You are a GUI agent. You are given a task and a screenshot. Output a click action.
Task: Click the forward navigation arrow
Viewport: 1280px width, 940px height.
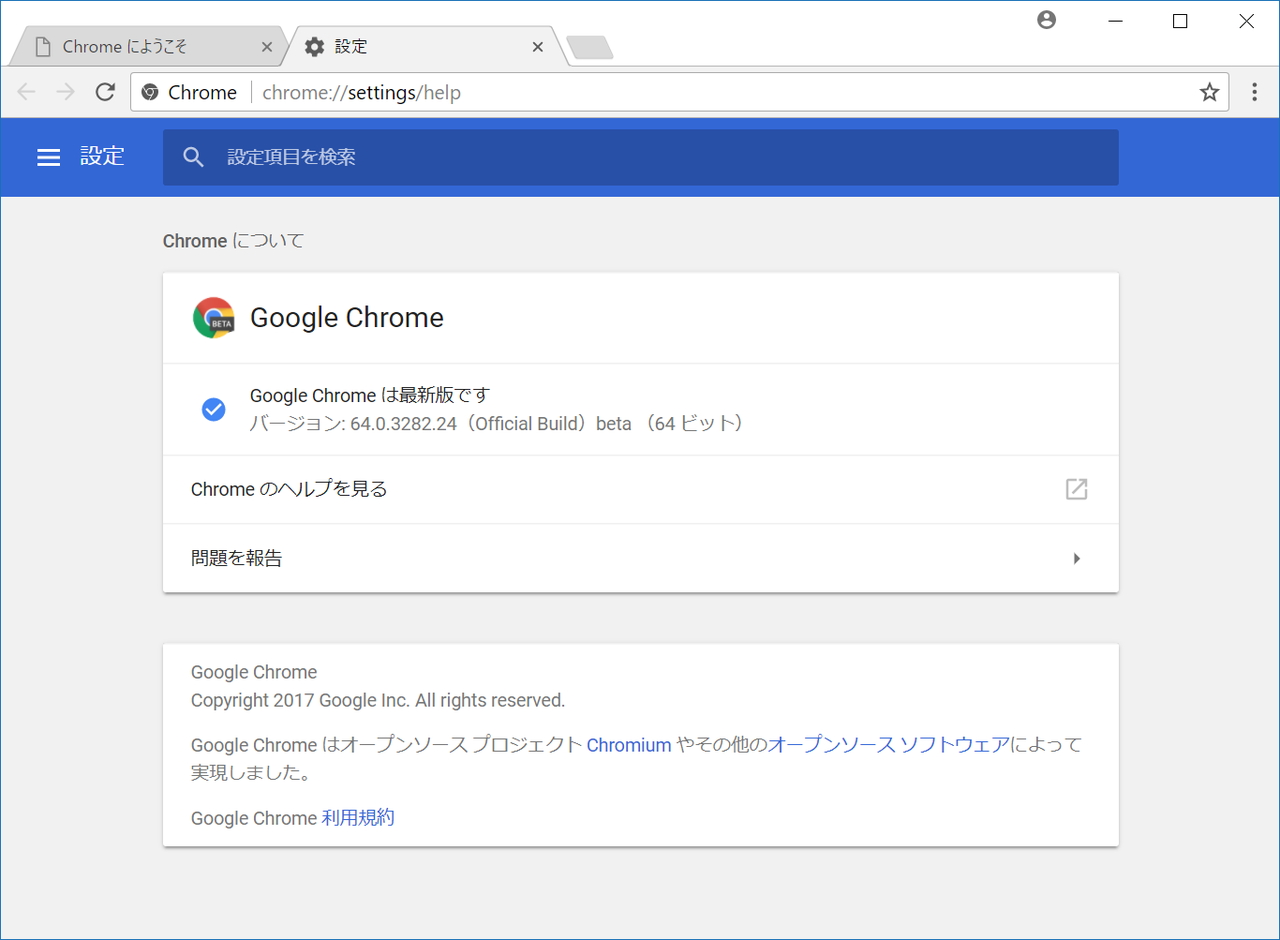[x=65, y=91]
